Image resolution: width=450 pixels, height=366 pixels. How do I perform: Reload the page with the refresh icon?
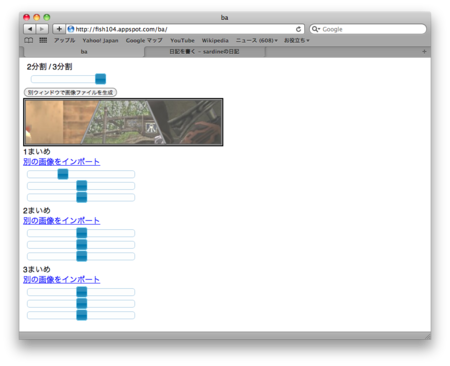point(298,29)
